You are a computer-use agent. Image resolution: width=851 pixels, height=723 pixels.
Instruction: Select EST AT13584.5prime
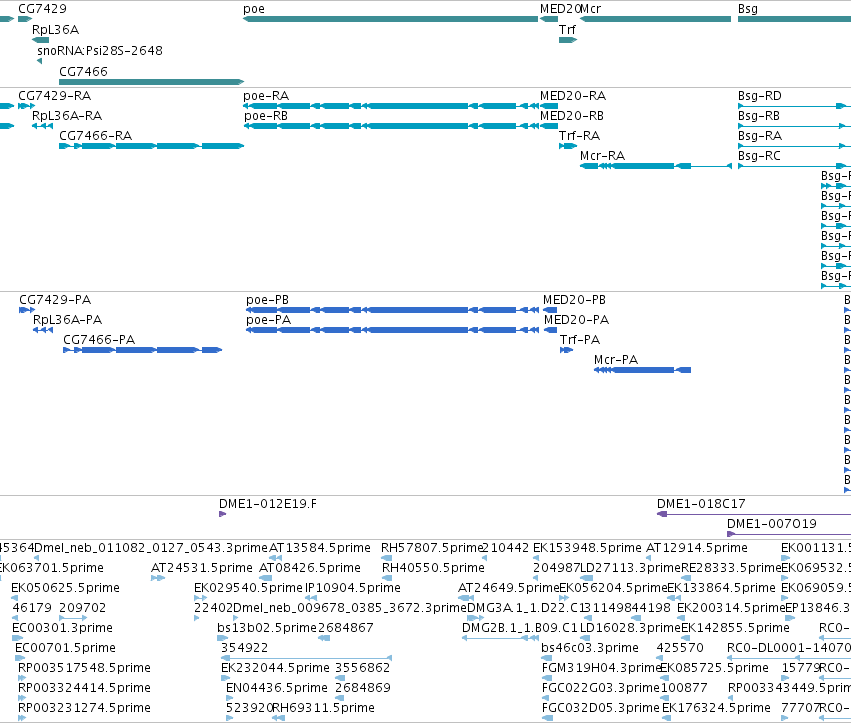(320, 548)
